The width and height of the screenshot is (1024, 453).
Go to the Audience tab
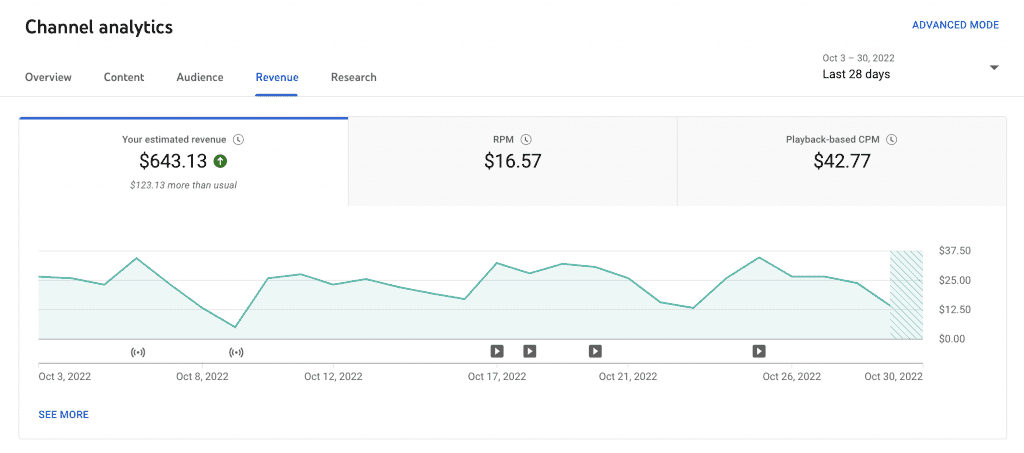(x=200, y=77)
